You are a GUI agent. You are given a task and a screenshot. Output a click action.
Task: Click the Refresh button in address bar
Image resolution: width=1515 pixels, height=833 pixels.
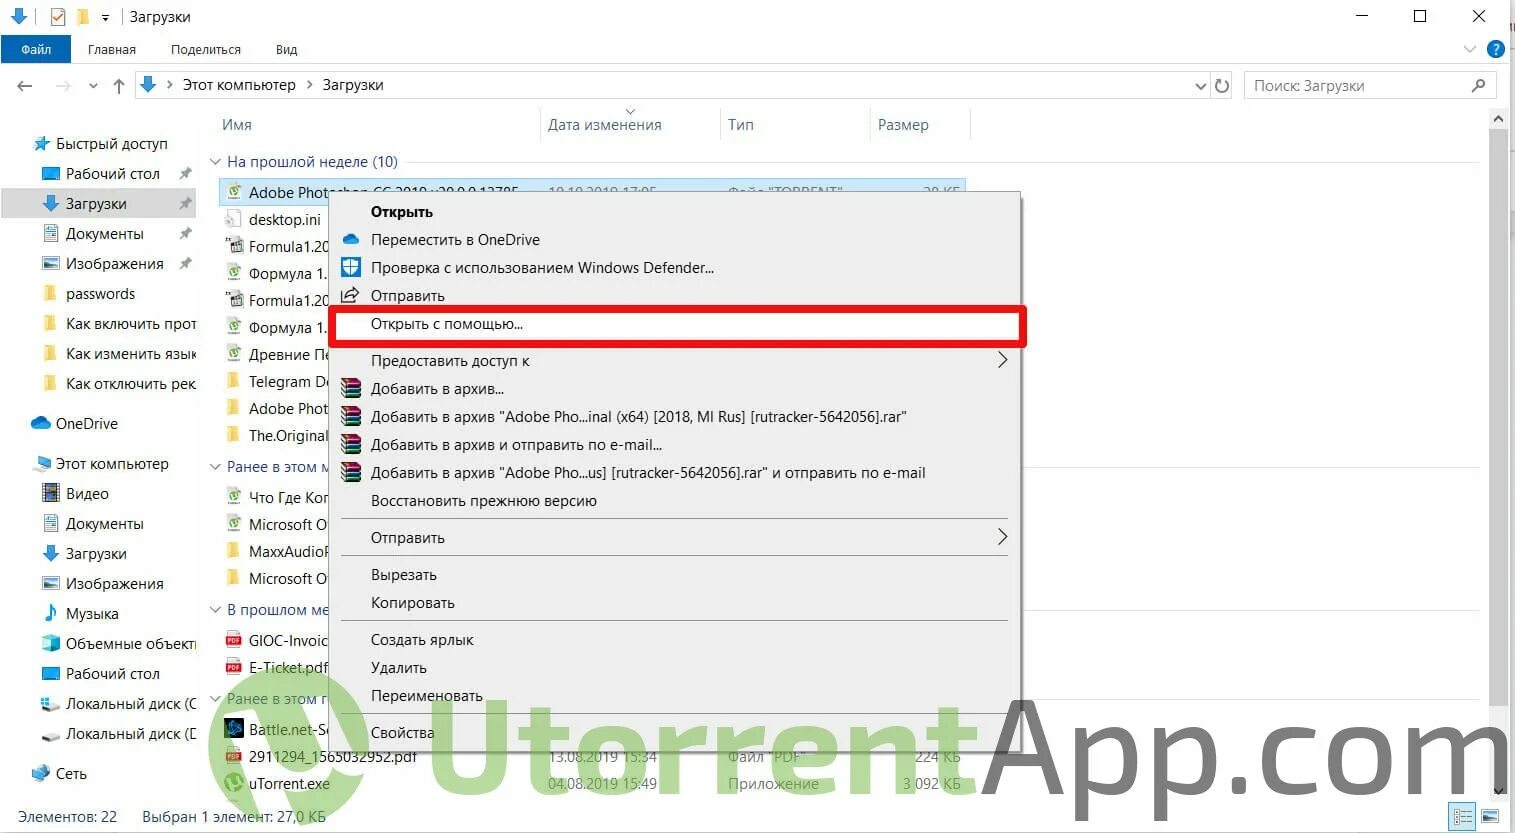click(x=1222, y=86)
